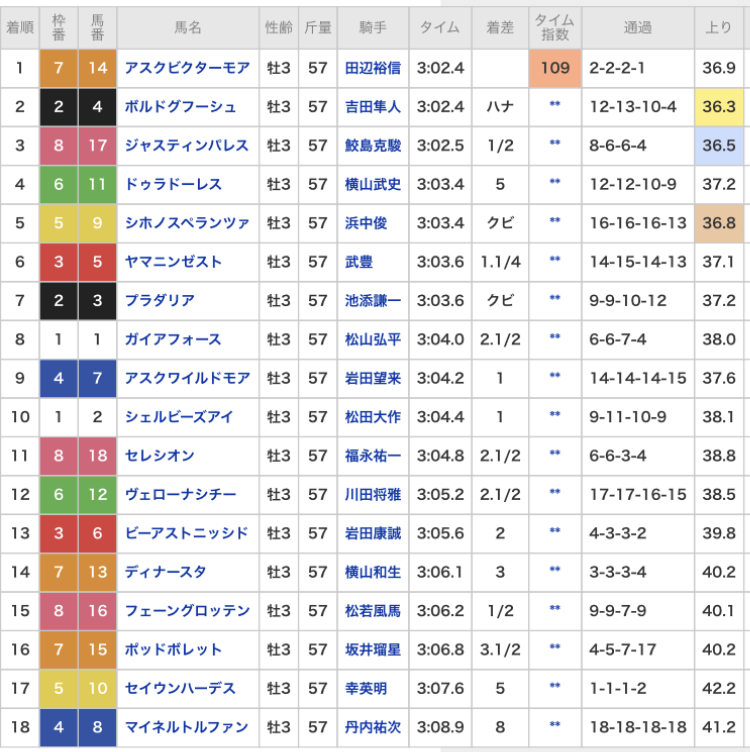The width and height of the screenshot is (750, 752).
Task: Click the blue highlighted 36.5 cell
Action: click(719, 146)
